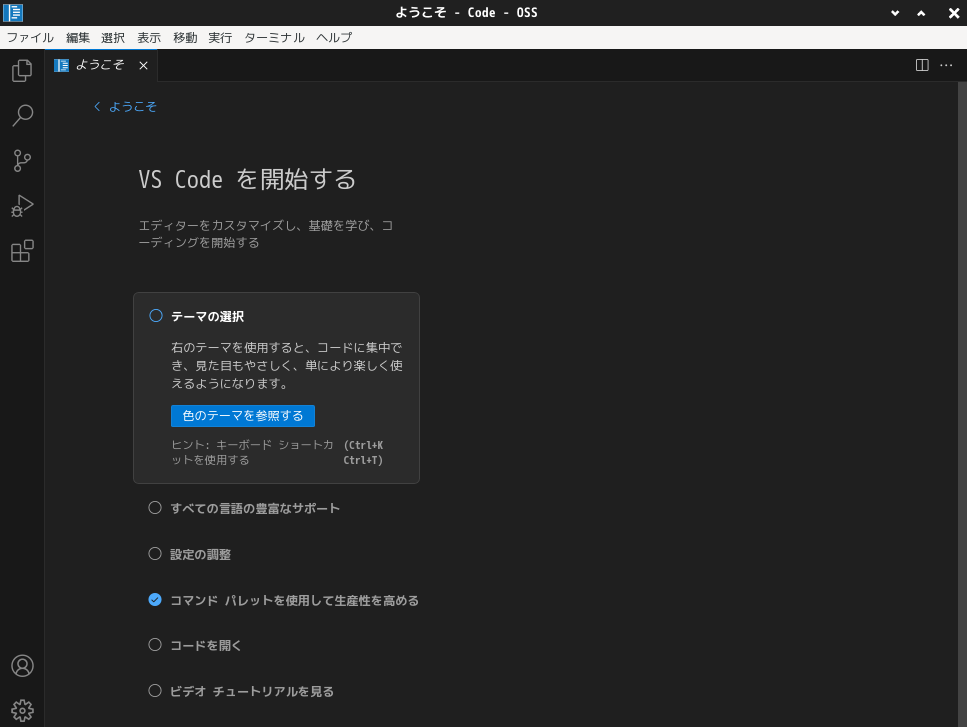Screen dimensions: 967x727
Task: Open the 実行 menu
Action: (220, 38)
